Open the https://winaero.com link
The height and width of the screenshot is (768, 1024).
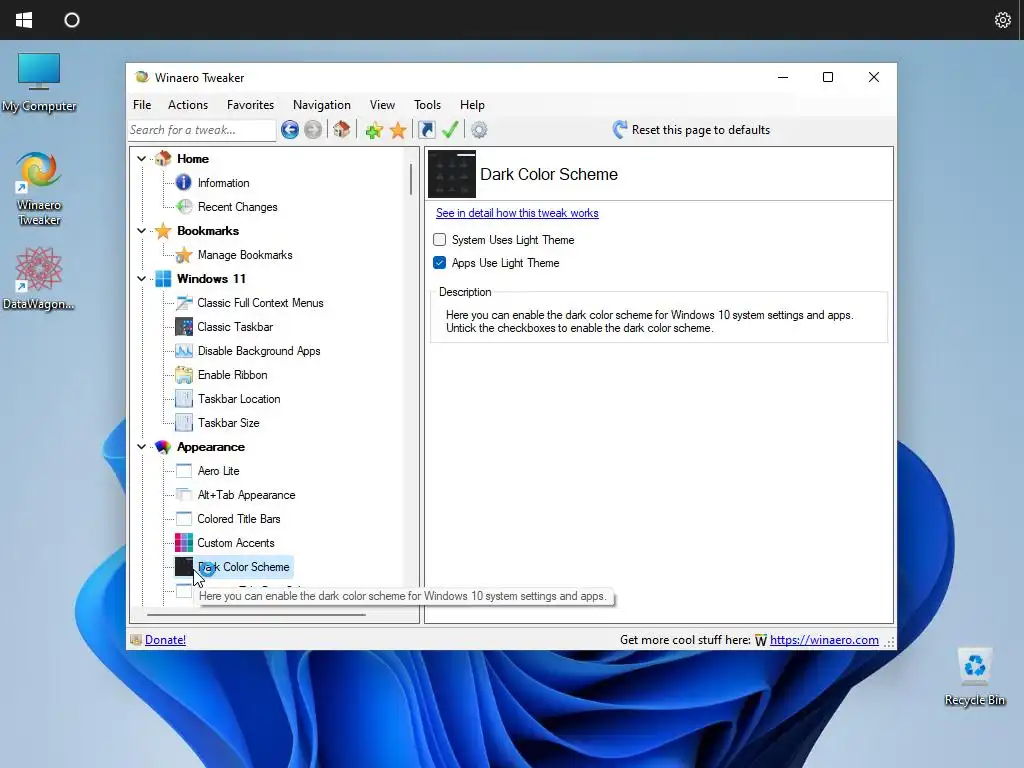[x=824, y=640]
